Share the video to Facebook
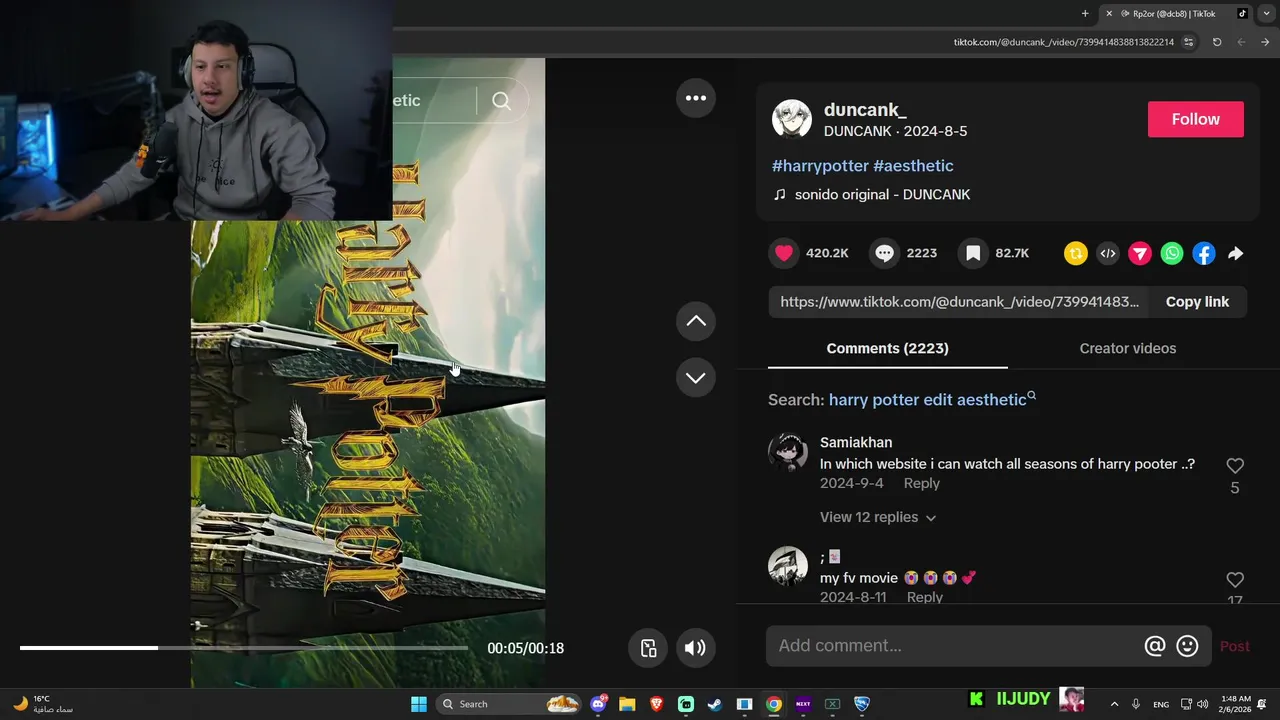This screenshot has width=1280, height=720. tap(1204, 254)
